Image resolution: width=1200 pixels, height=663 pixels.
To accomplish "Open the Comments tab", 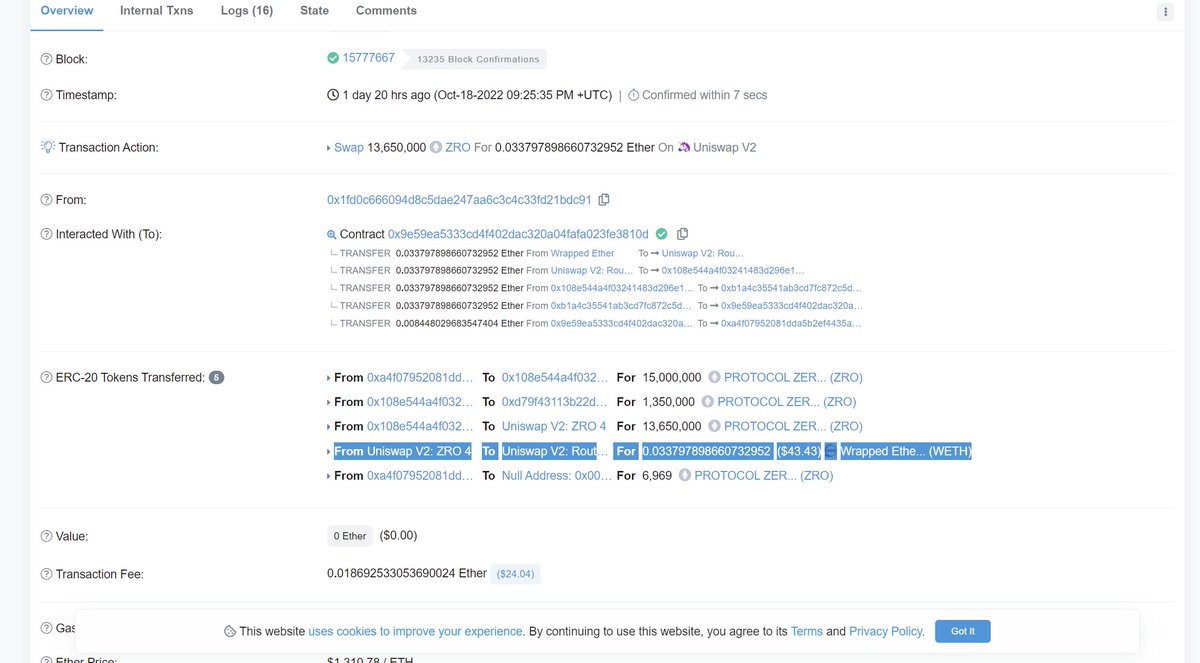I will pyautogui.click(x=386, y=11).
